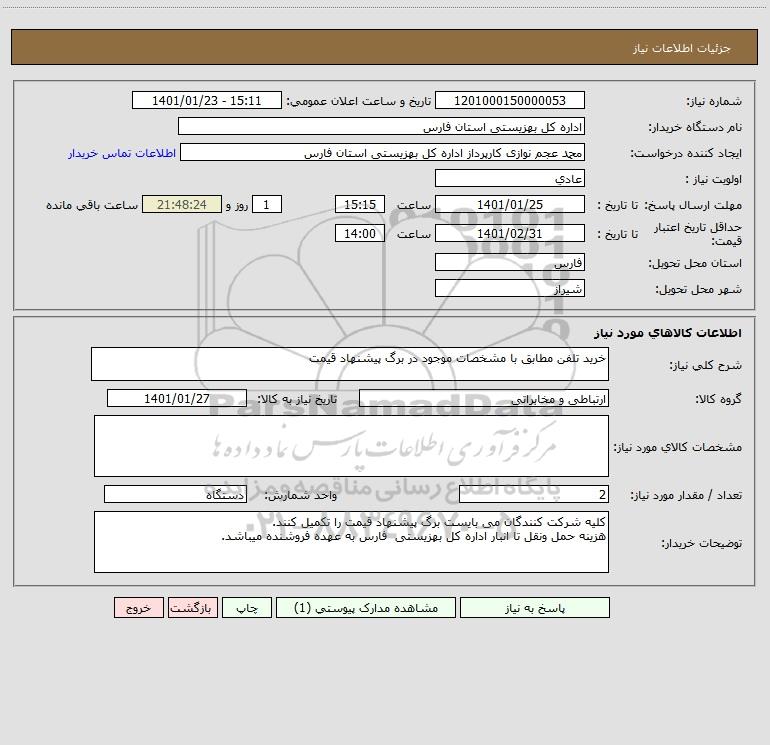Image resolution: width=770 pixels, height=745 pixels.
Task: Click response deadline time 15:15
Action: pyautogui.click(x=359, y=204)
